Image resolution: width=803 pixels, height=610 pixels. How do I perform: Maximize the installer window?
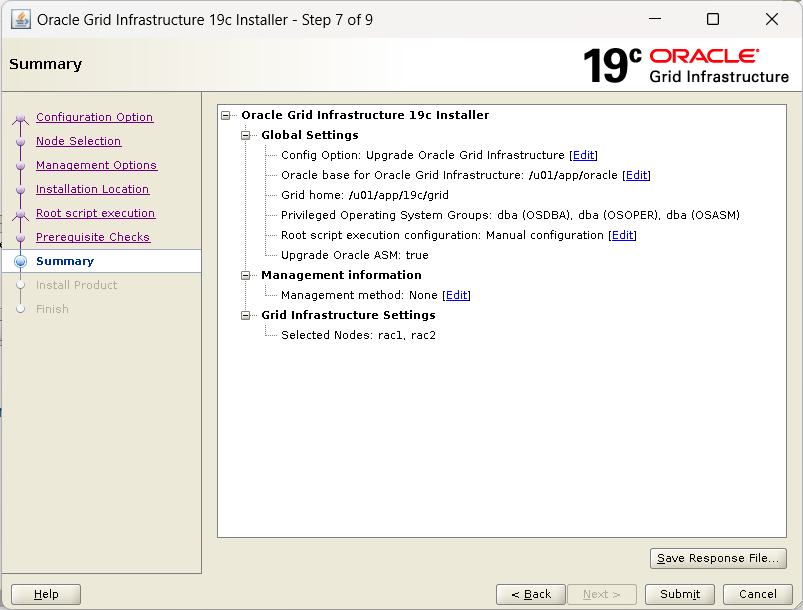point(712,19)
